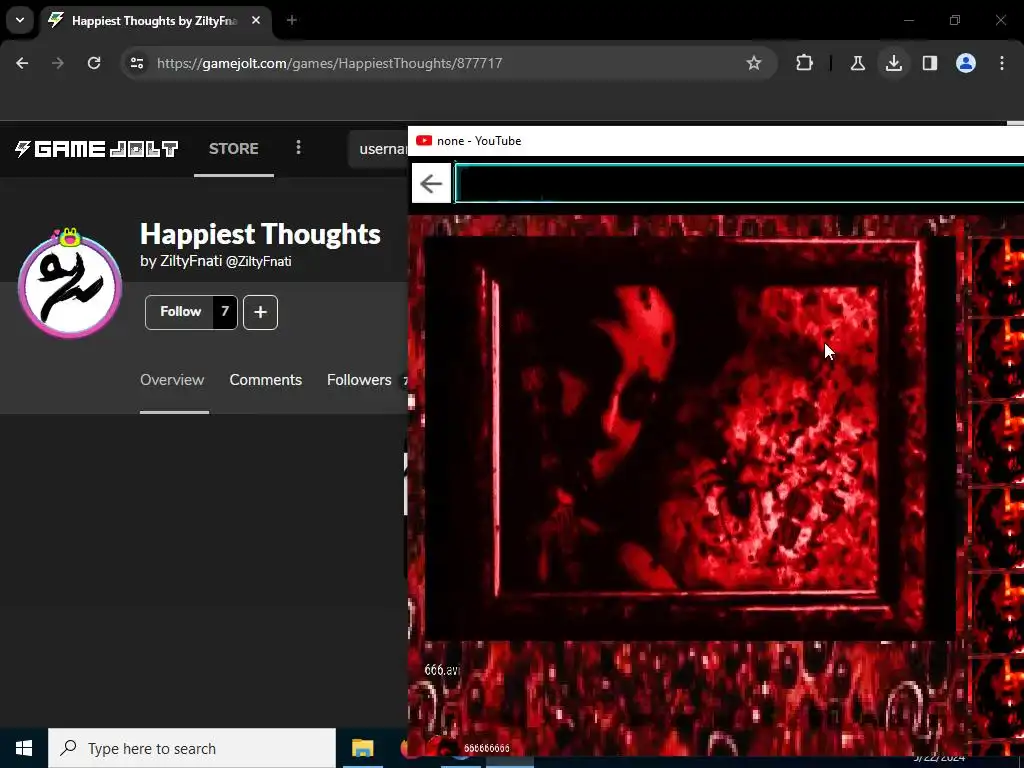Click the black address field in popup window
Image resolution: width=1024 pixels, height=768 pixels.
(739, 184)
